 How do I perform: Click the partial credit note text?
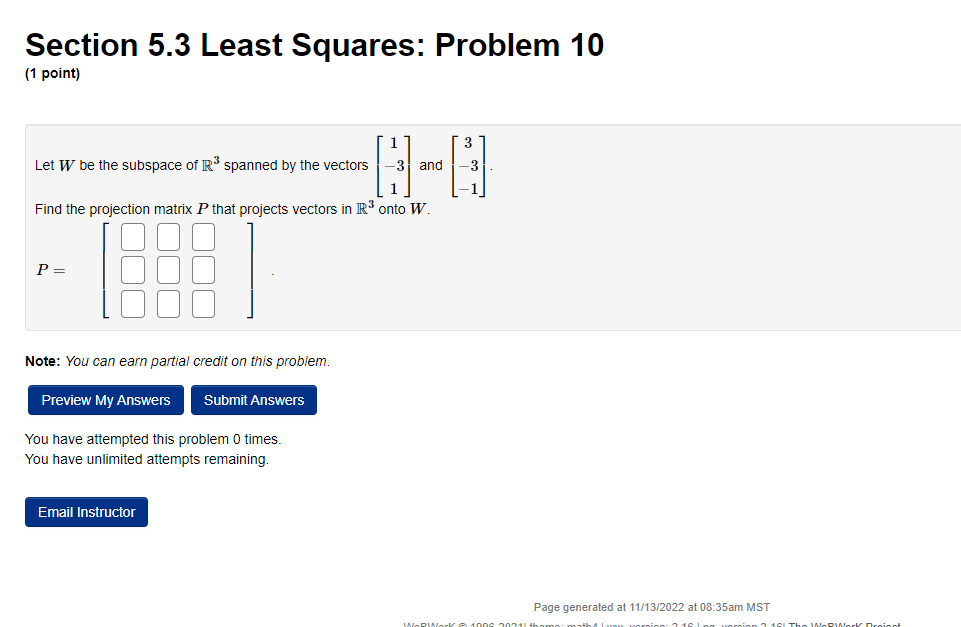[175, 361]
